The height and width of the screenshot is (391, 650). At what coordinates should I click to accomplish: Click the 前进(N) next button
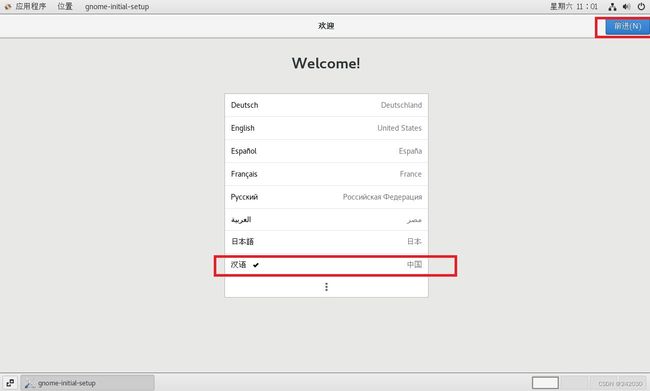click(627, 26)
